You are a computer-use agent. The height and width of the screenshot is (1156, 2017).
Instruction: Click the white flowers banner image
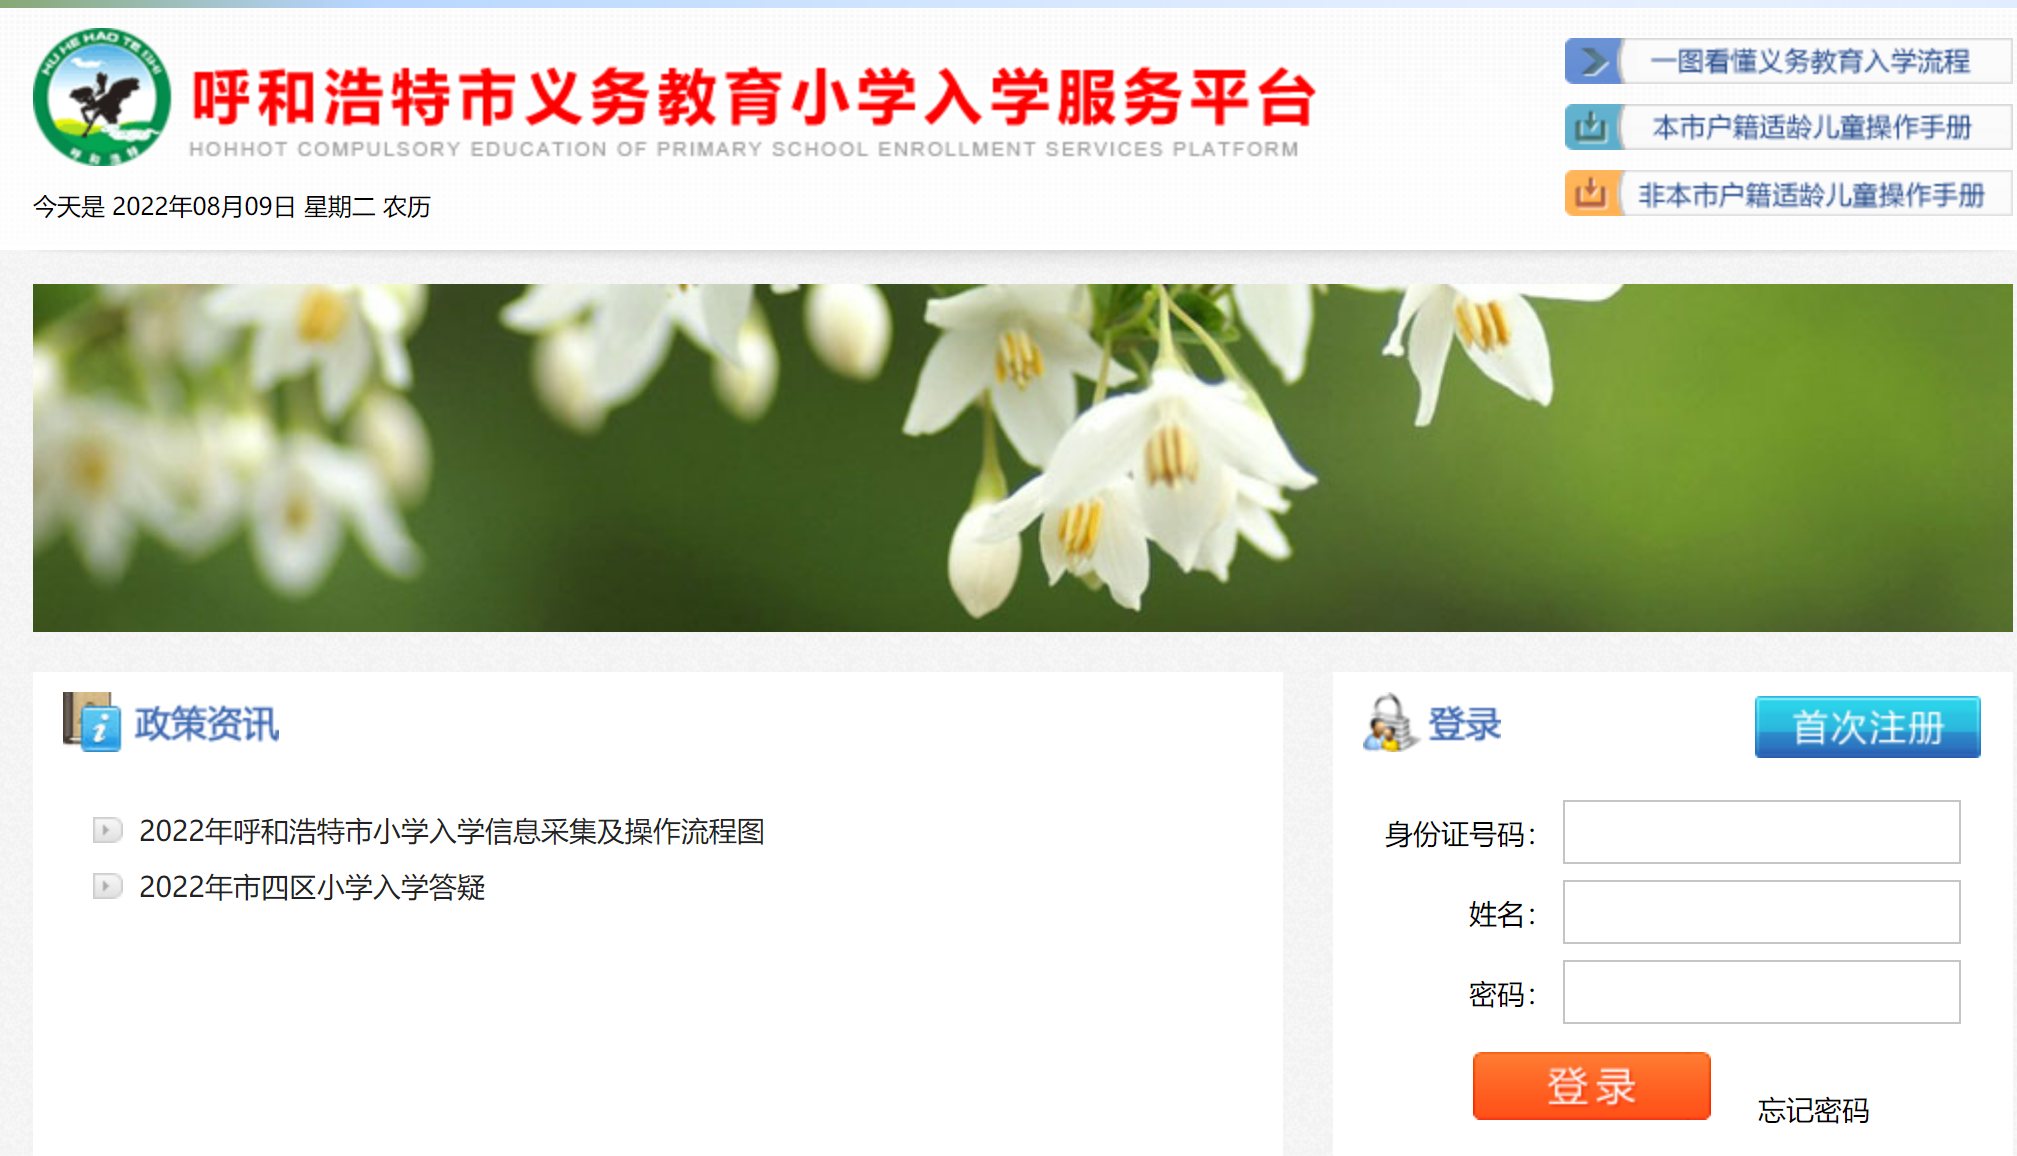[1022, 458]
